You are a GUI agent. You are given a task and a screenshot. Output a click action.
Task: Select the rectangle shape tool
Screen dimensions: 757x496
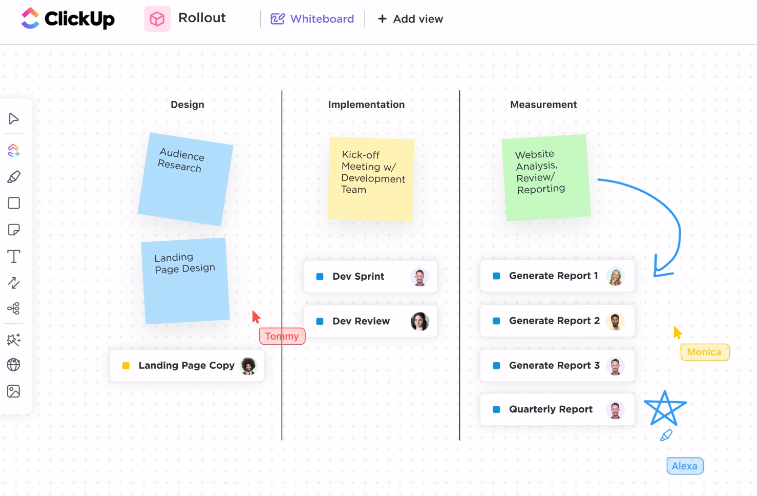[x=14, y=203]
